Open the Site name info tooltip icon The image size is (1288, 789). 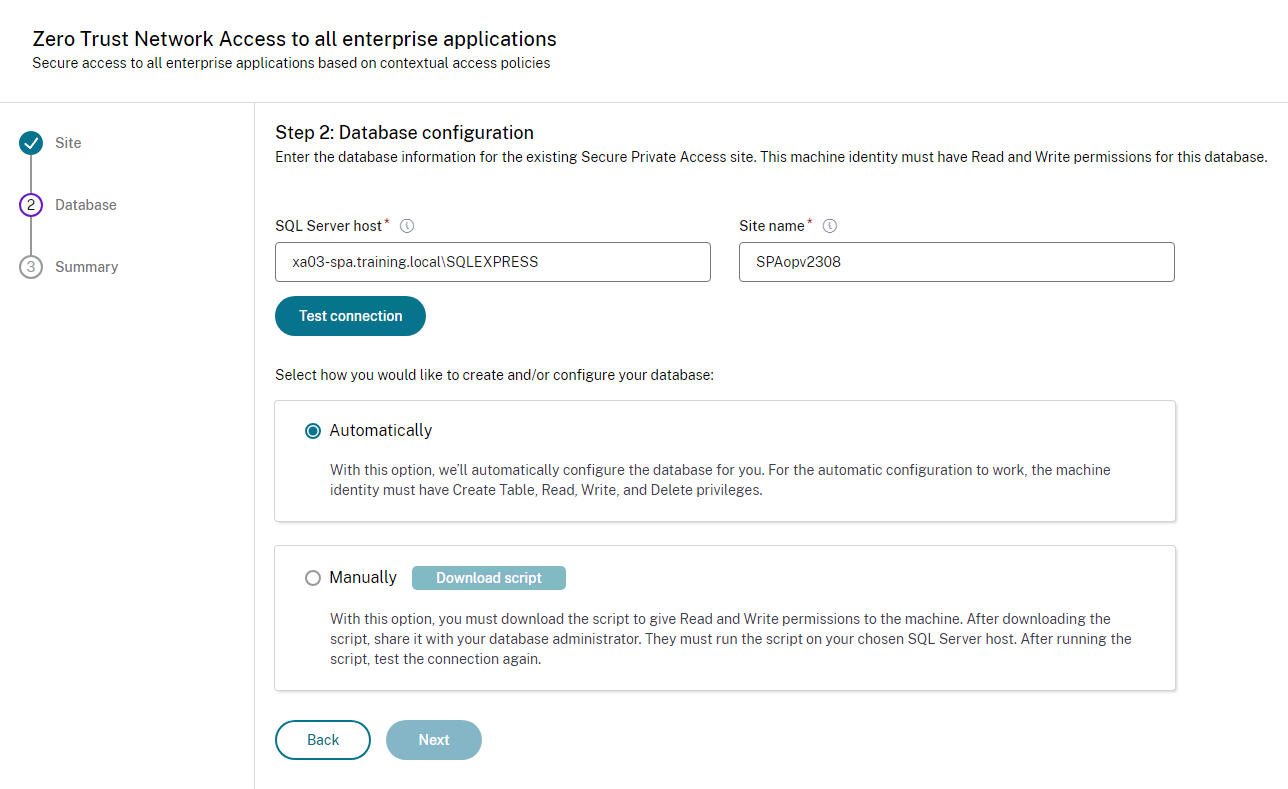click(829, 226)
